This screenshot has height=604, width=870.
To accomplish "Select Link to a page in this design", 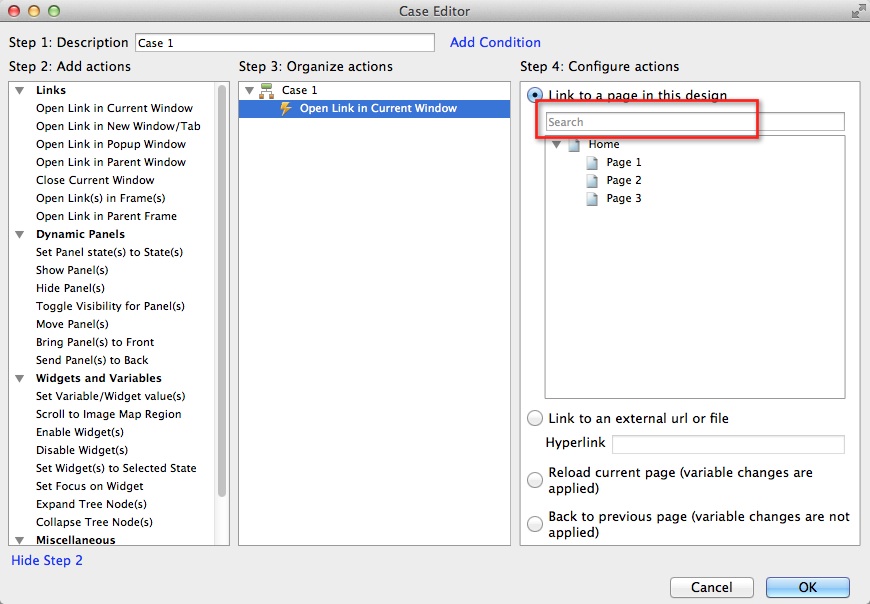I will (x=535, y=96).
